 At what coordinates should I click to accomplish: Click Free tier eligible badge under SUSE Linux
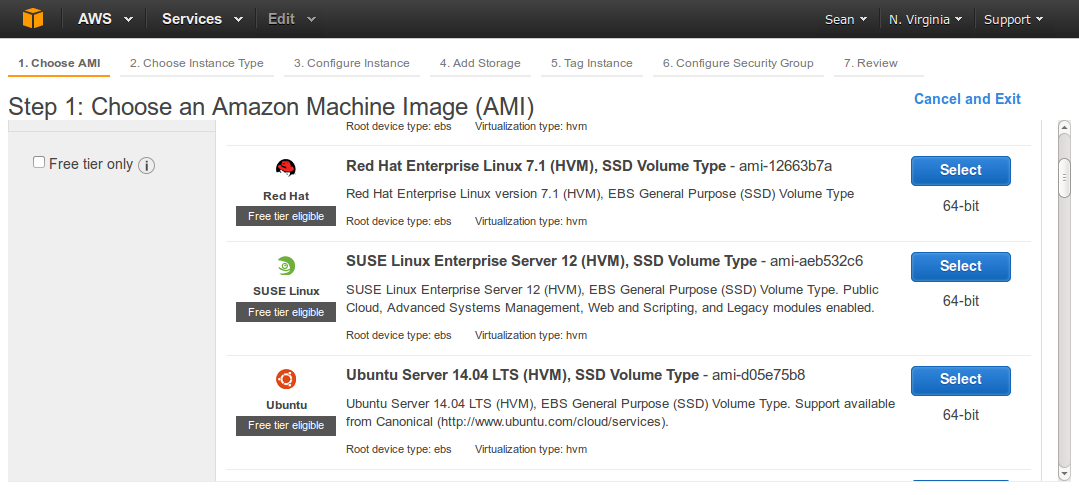[286, 312]
